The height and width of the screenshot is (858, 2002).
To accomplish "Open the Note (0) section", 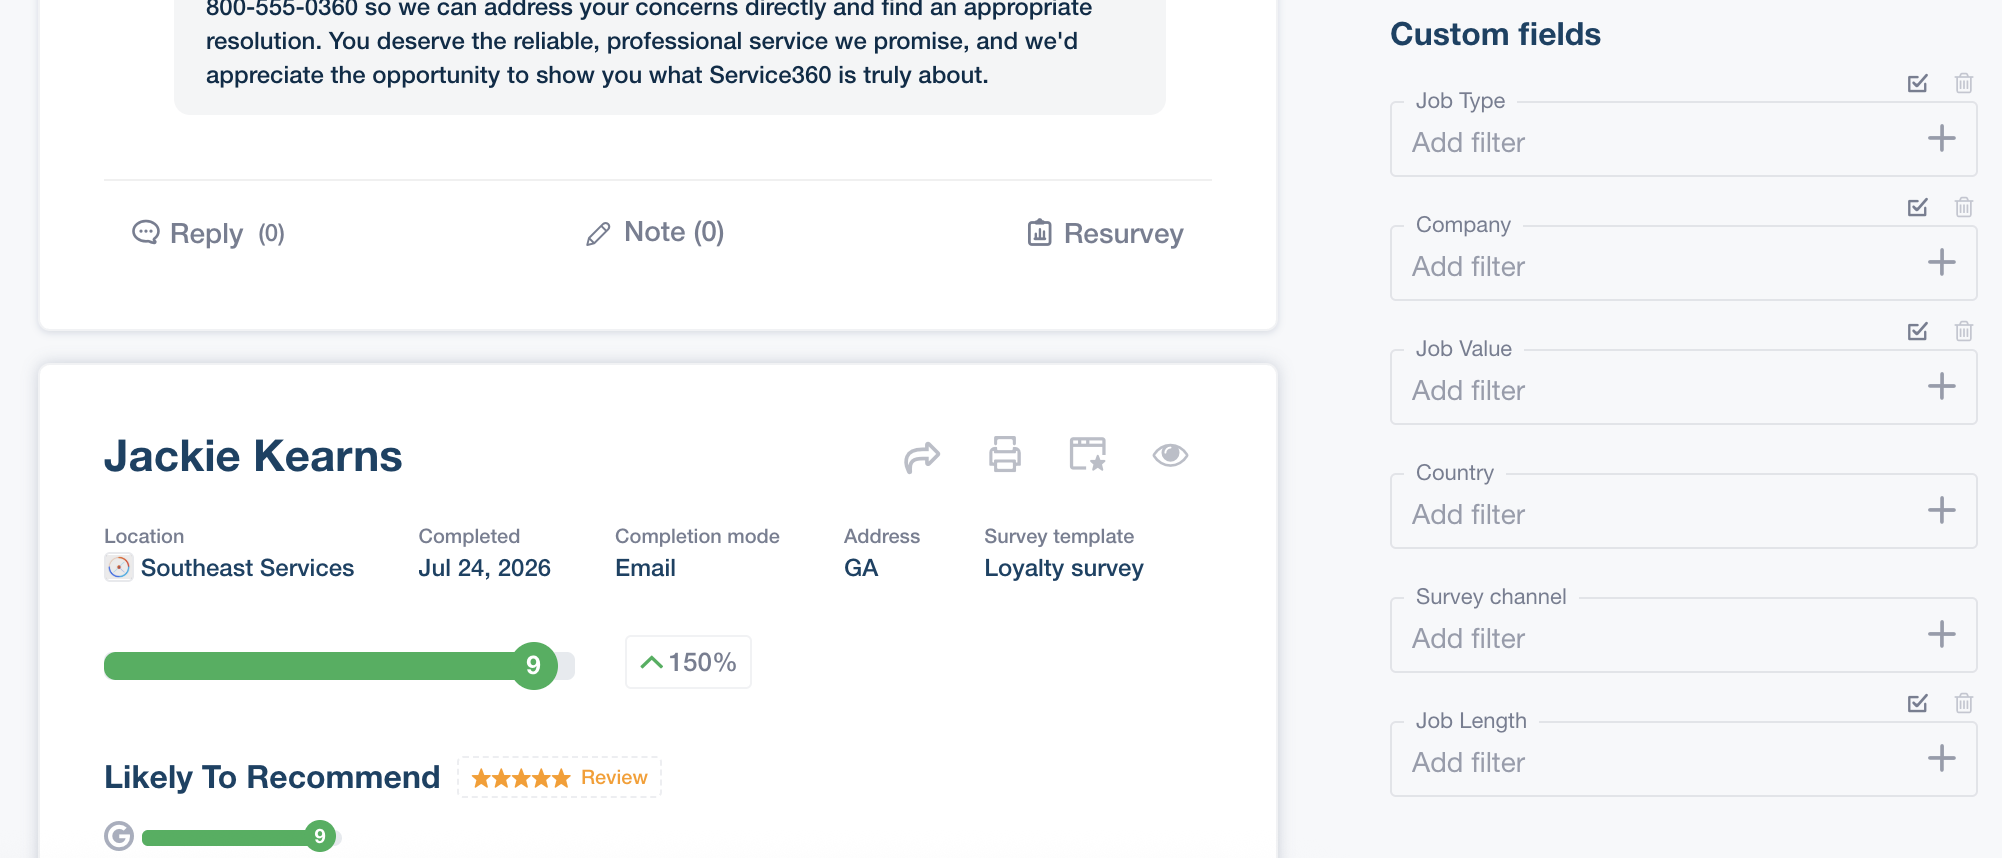I will [x=655, y=232].
